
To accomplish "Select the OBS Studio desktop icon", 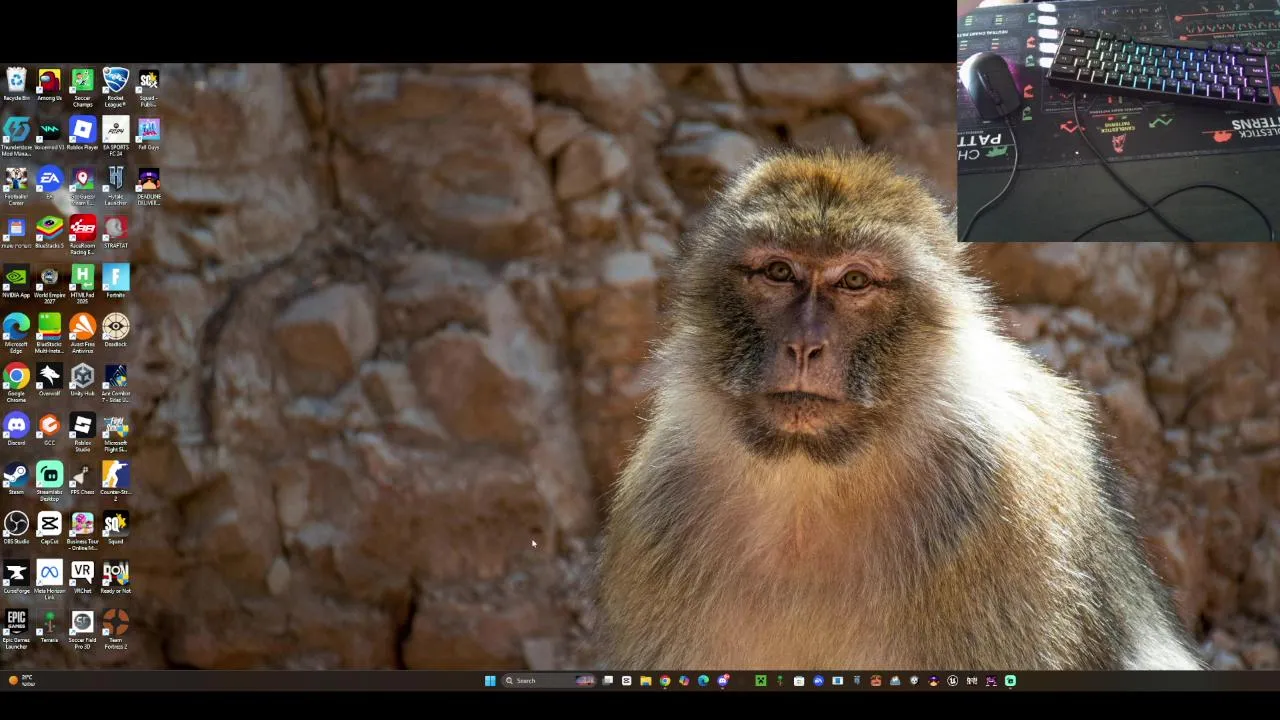I will click(16, 526).
